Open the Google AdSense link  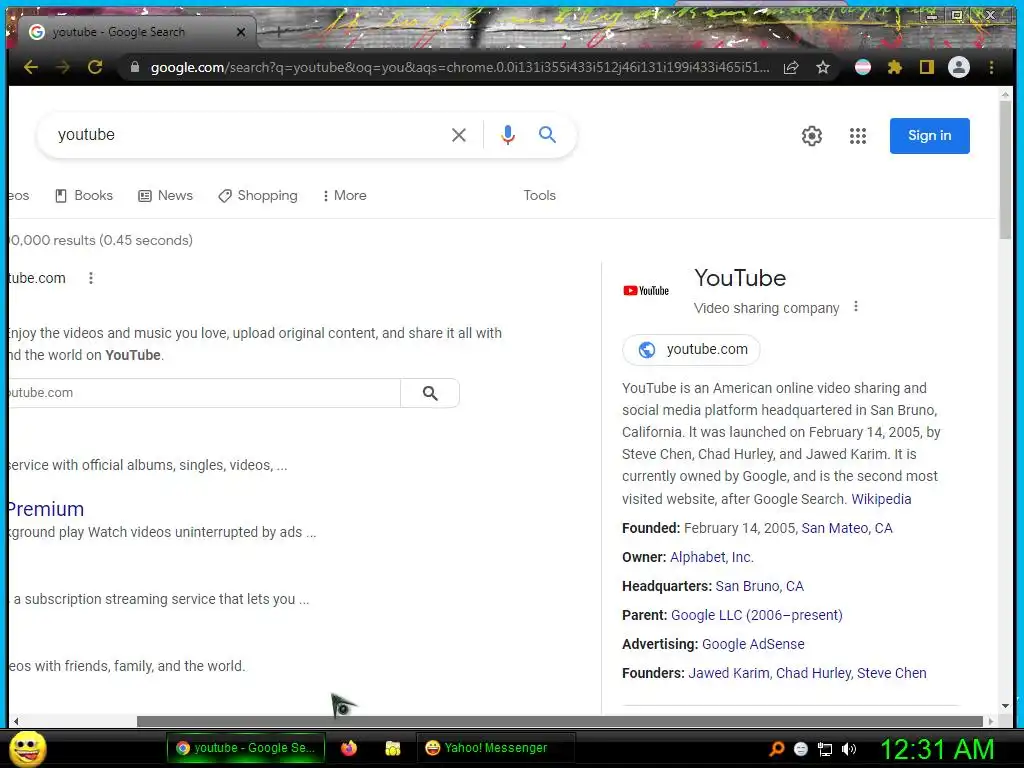[x=753, y=644]
